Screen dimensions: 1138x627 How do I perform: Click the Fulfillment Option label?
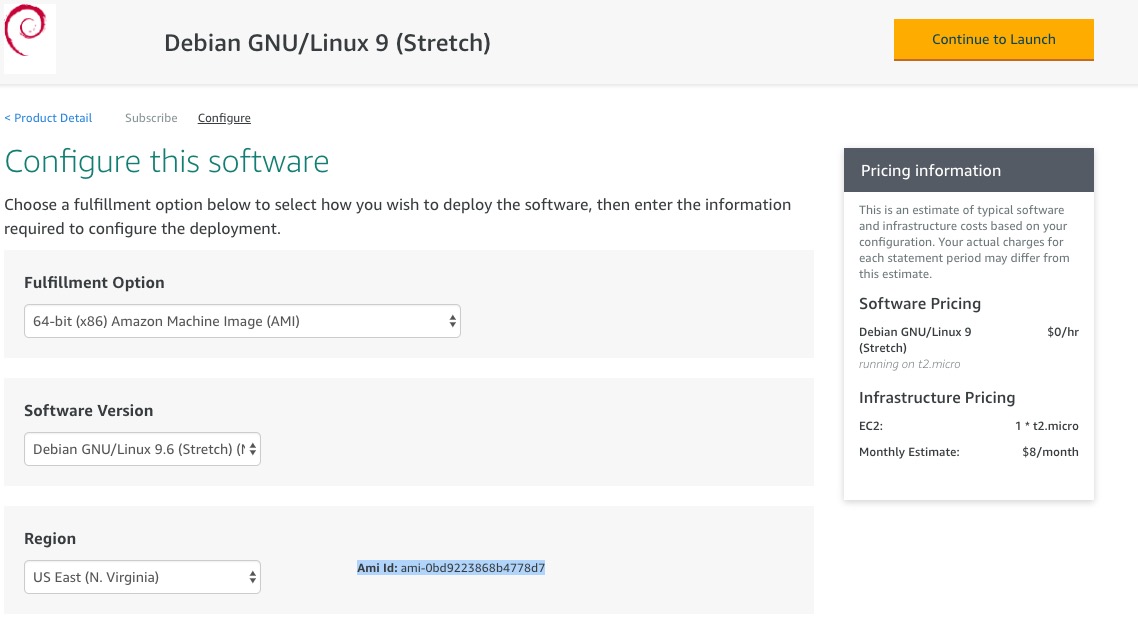(x=94, y=282)
